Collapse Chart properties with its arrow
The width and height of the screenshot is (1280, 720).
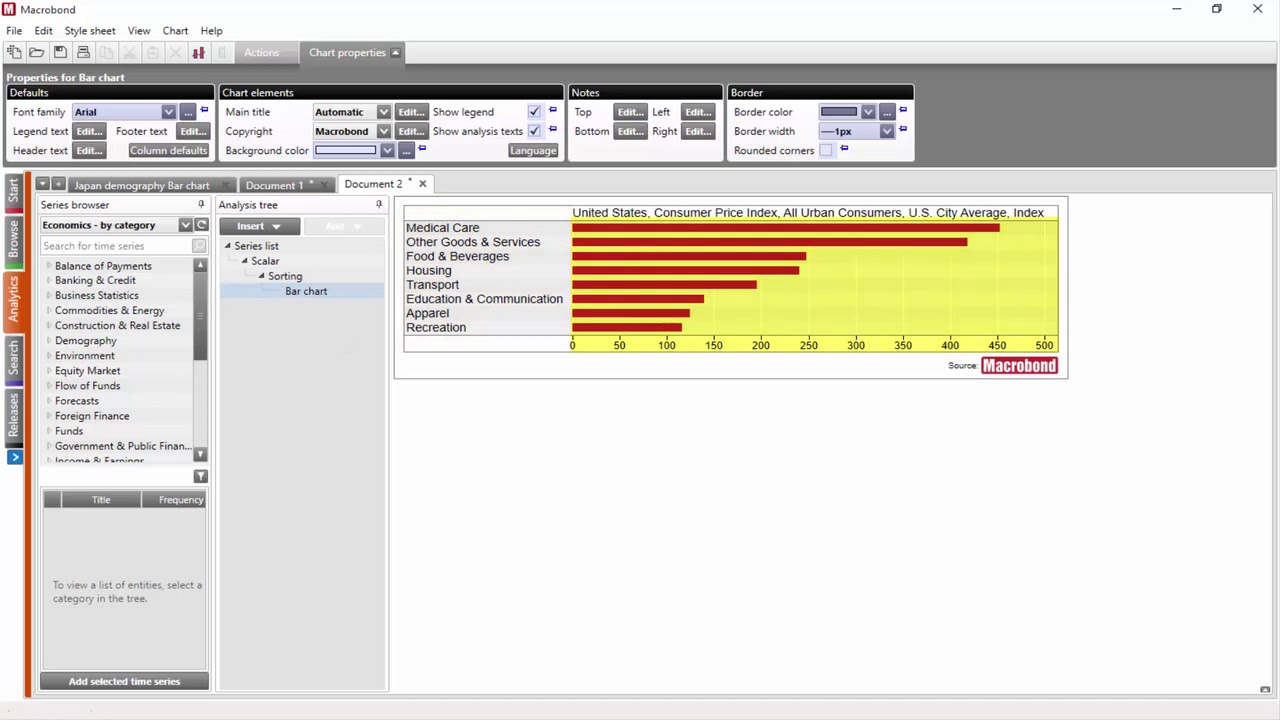pos(395,53)
